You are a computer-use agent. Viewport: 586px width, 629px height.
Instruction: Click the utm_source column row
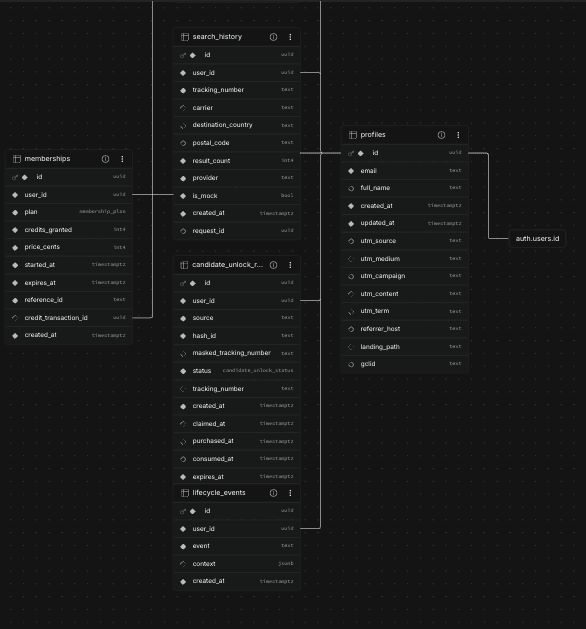point(405,241)
